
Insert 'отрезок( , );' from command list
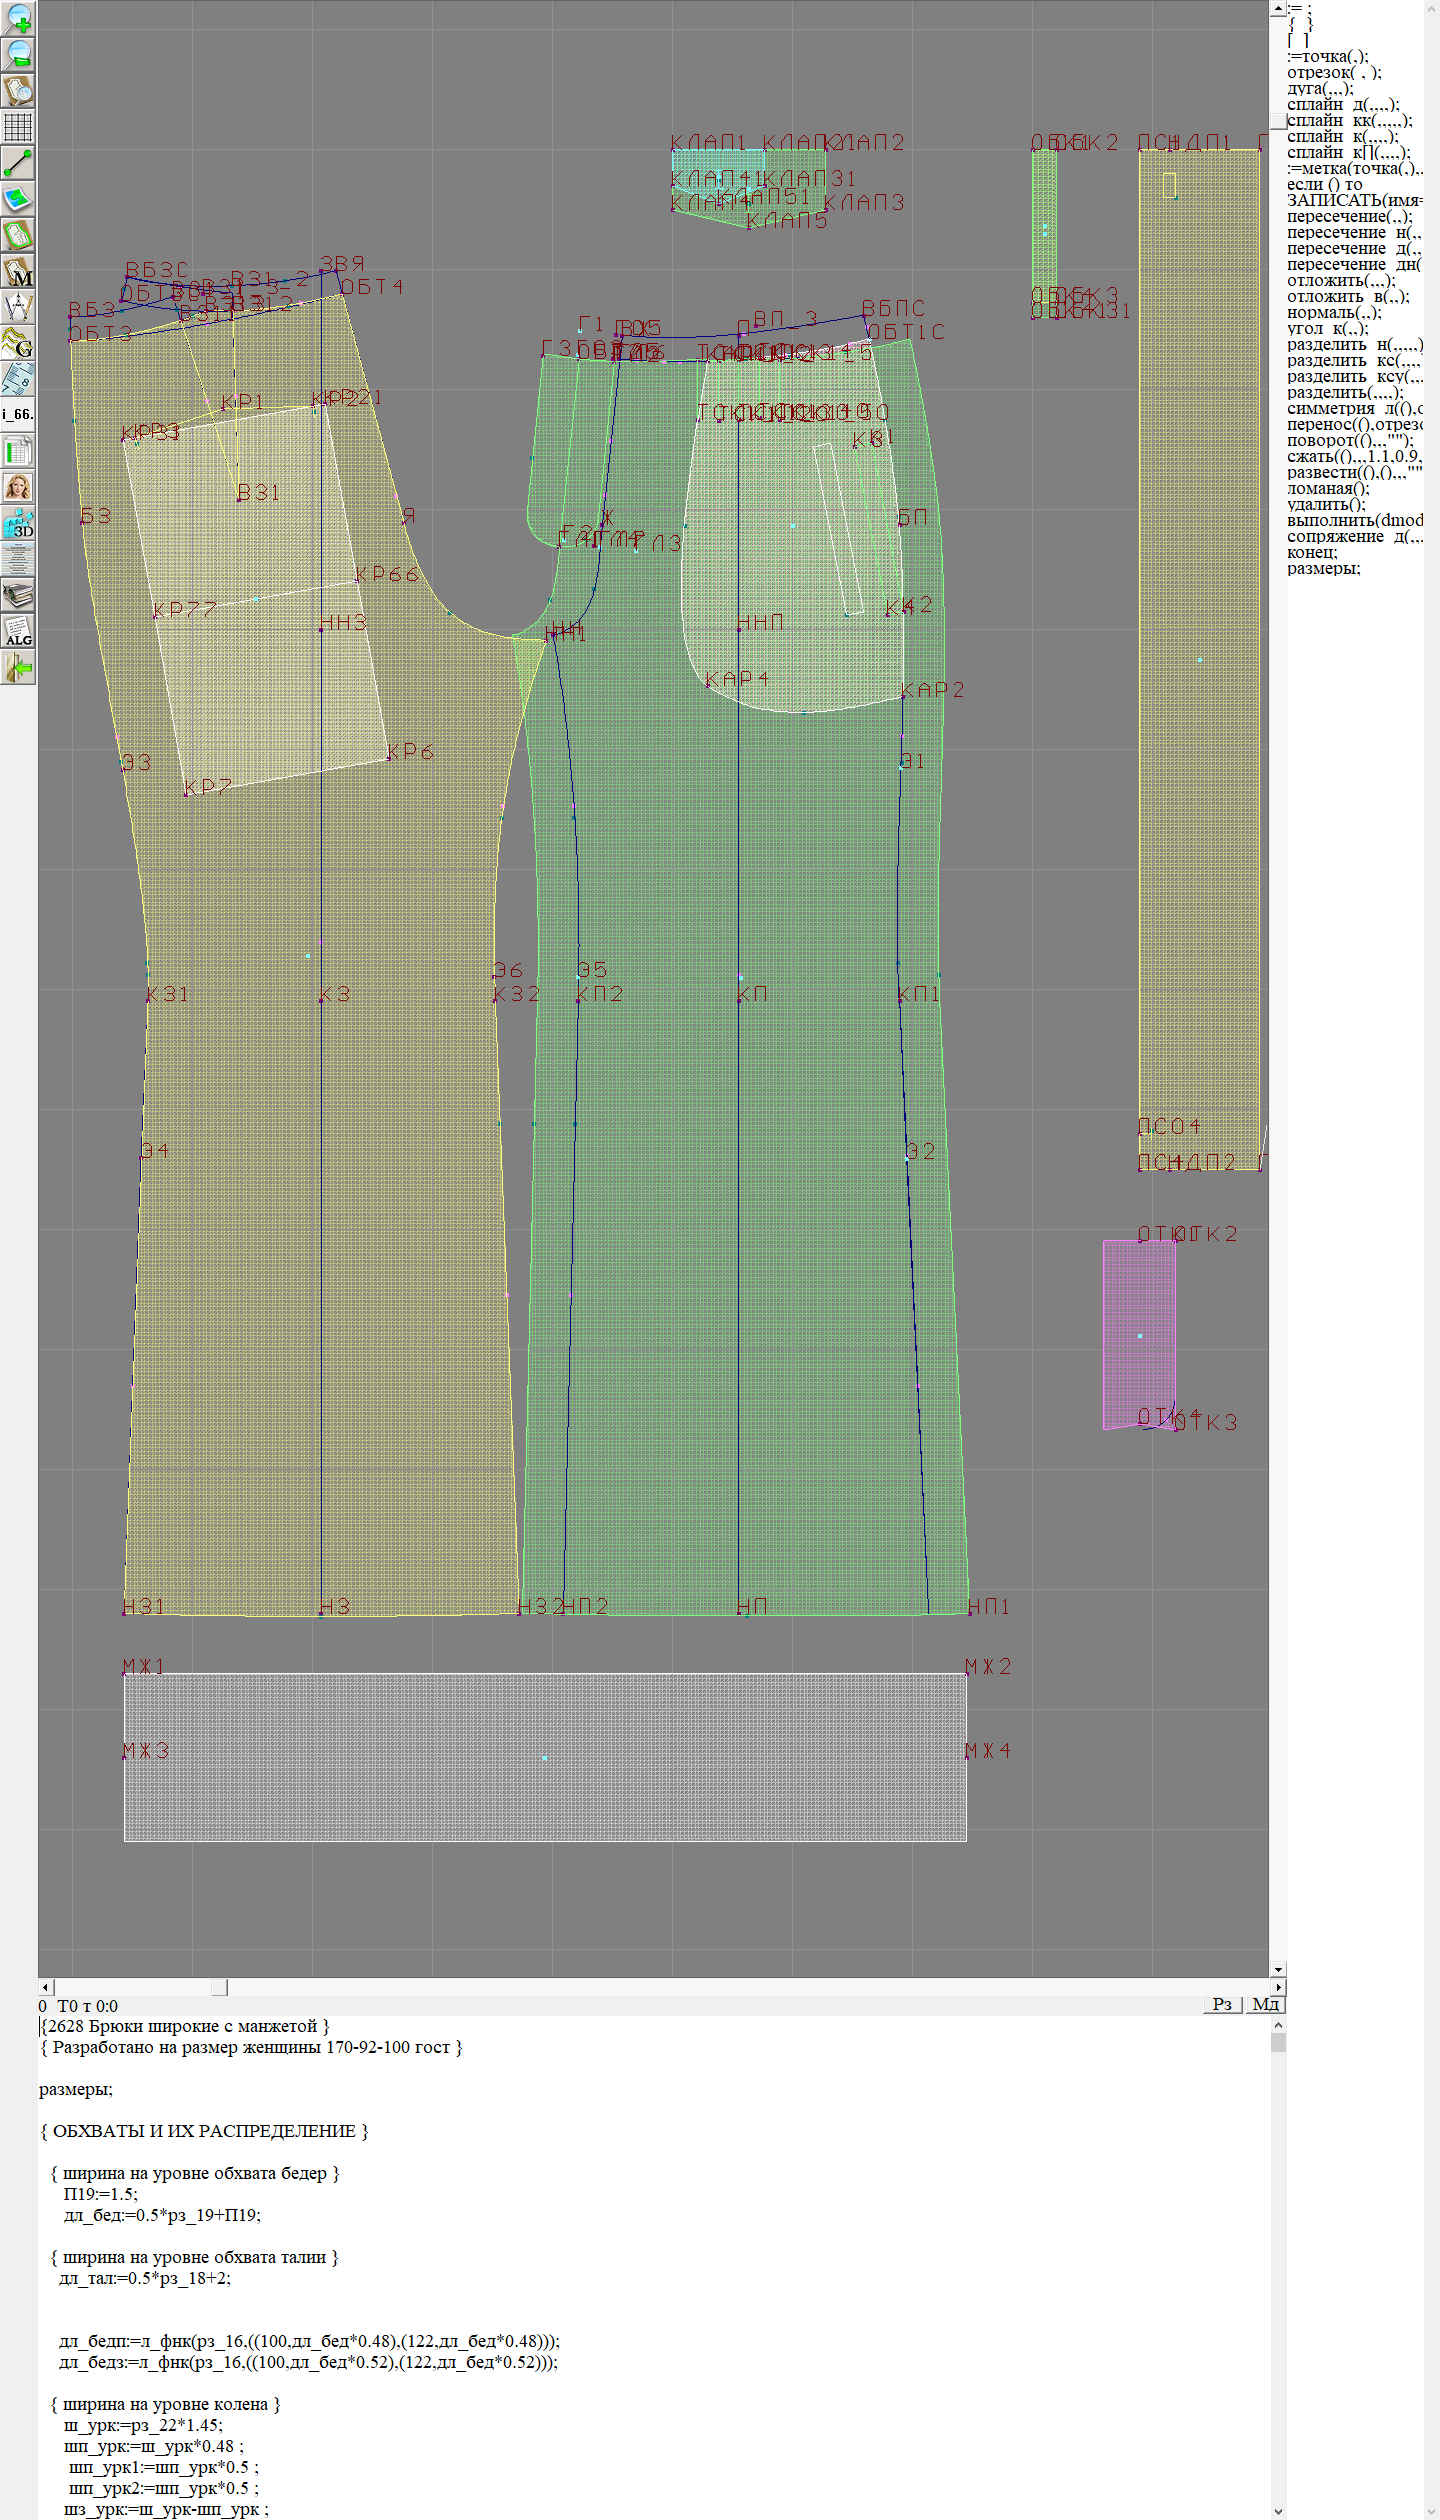pyautogui.click(x=1333, y=72)
